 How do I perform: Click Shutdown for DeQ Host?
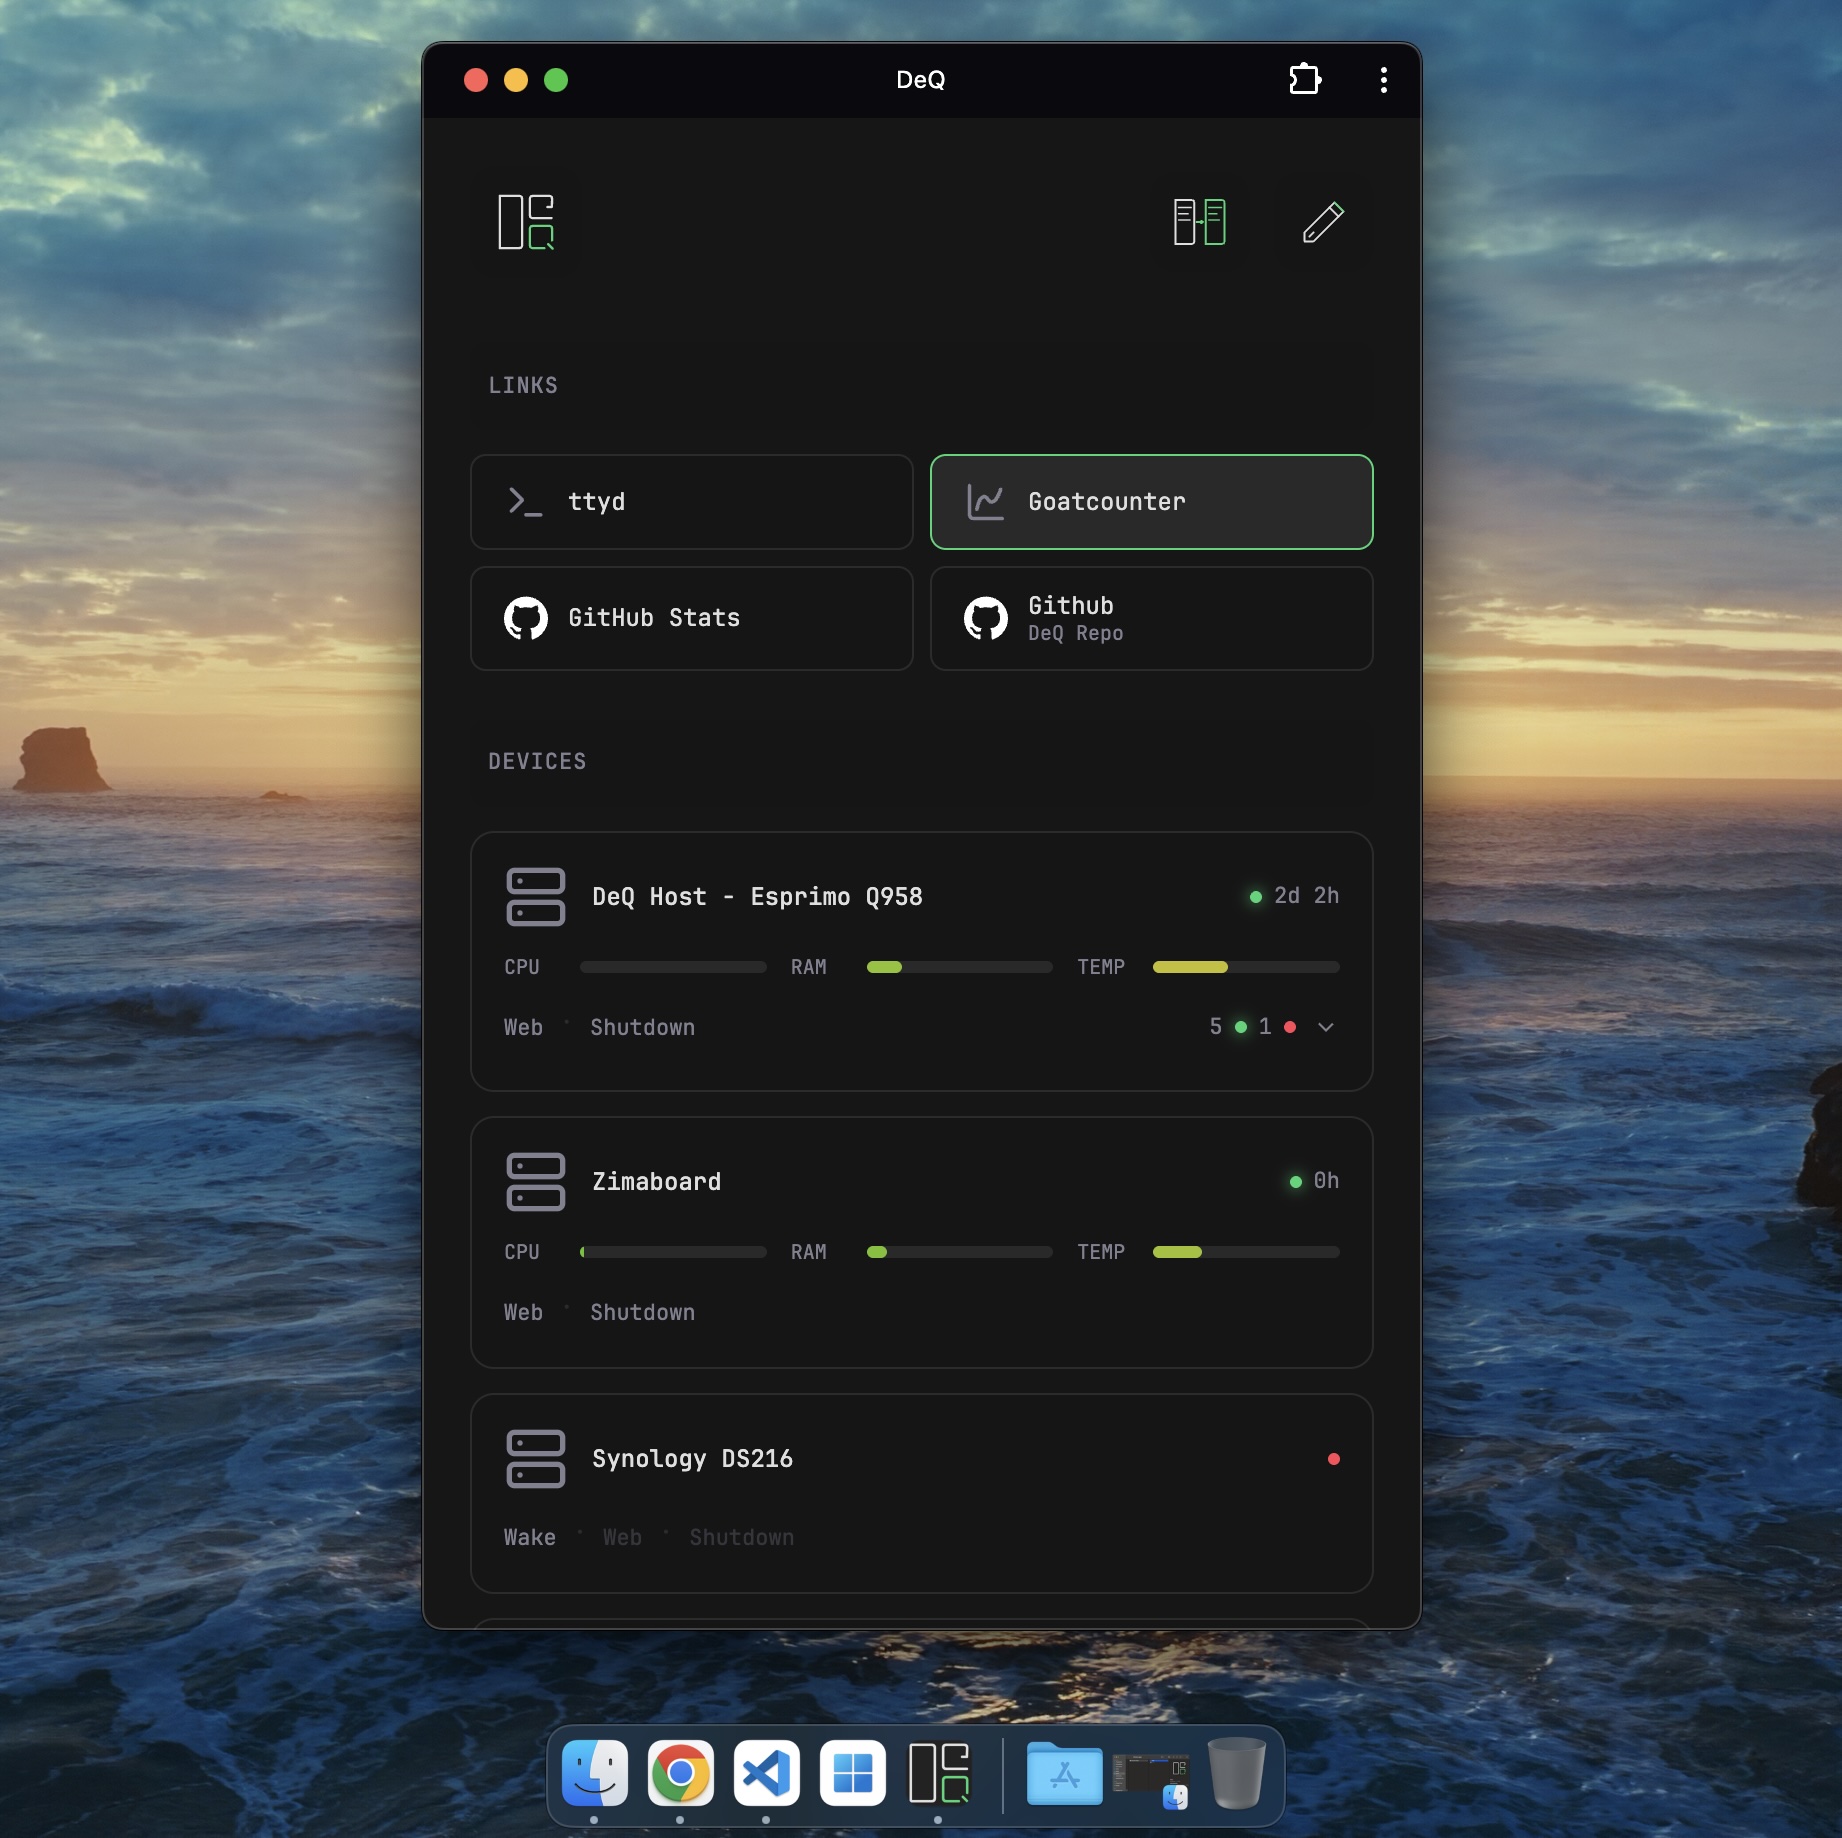point(642,1027)
